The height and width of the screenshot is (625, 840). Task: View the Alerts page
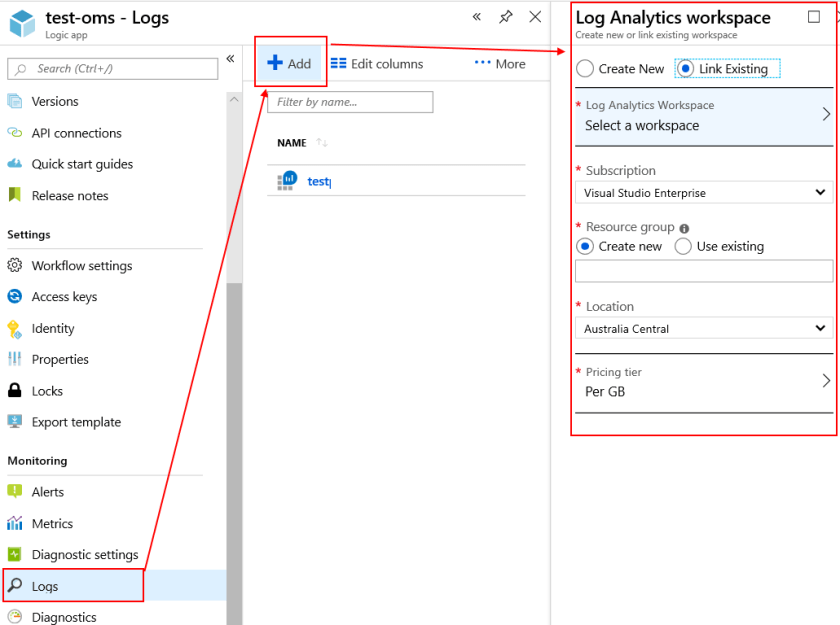coord(47,491)
